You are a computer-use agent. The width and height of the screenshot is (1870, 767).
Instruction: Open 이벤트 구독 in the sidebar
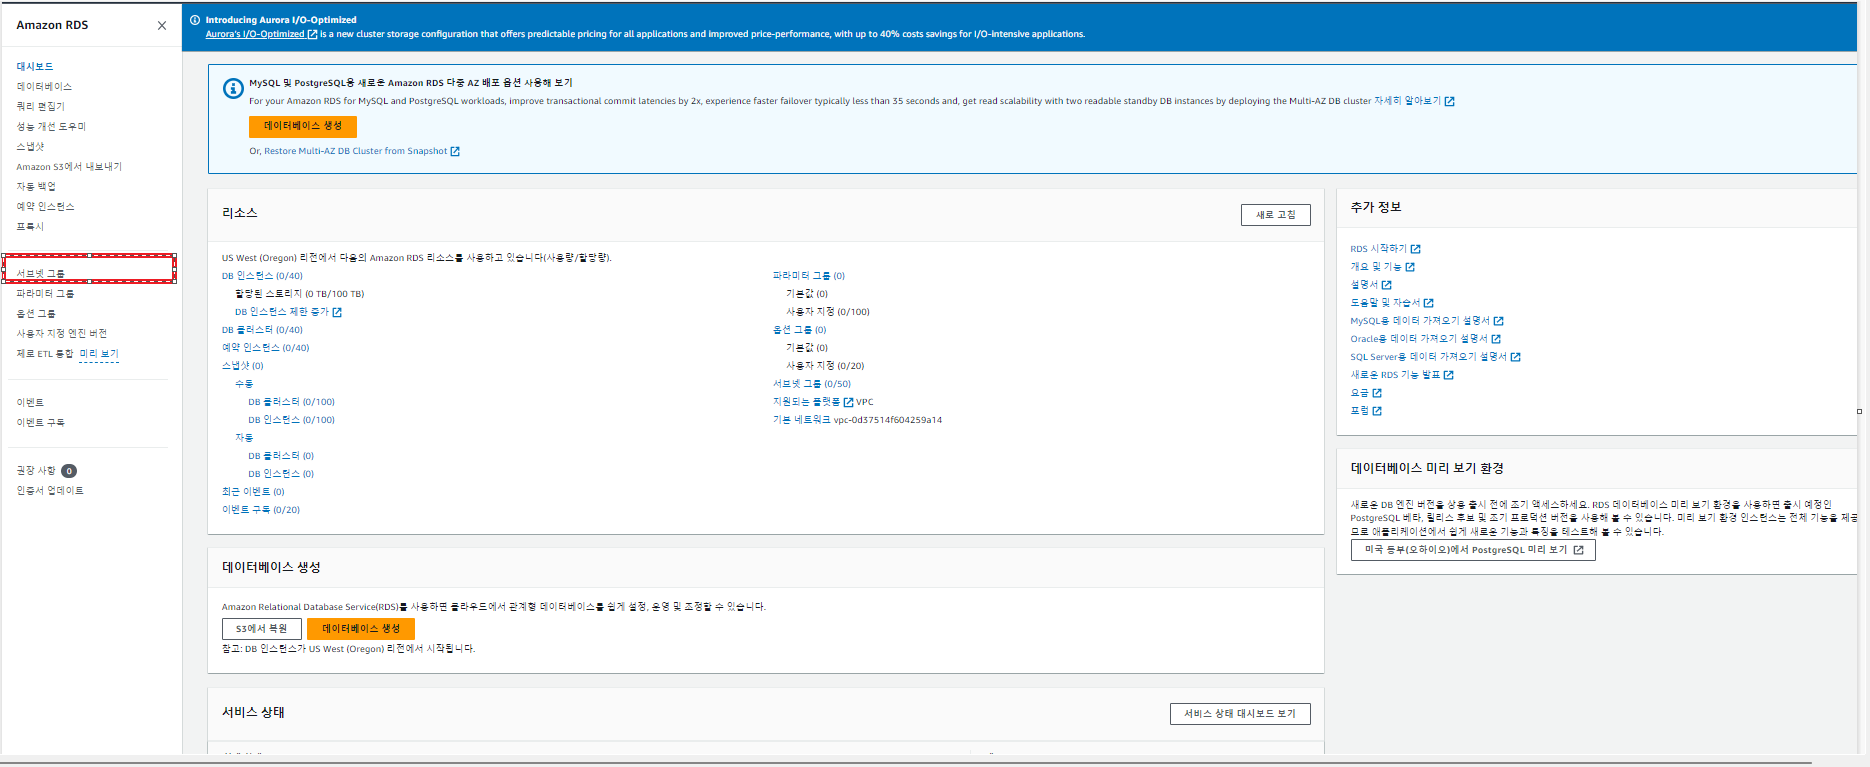(40, 422)
